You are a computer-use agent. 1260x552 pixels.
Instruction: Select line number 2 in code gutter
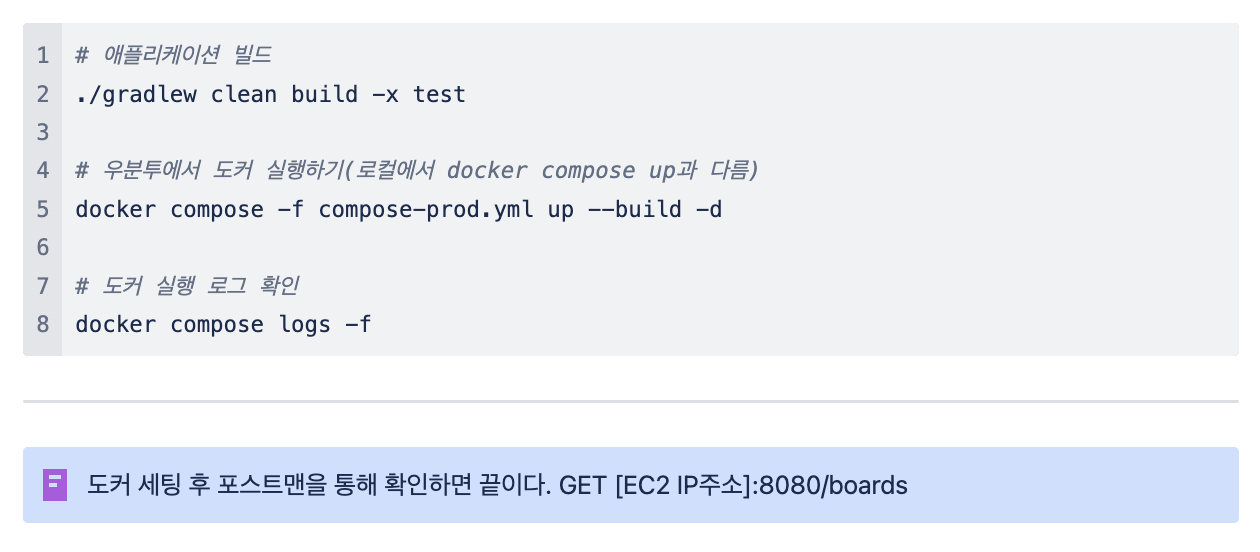(43, 95)
